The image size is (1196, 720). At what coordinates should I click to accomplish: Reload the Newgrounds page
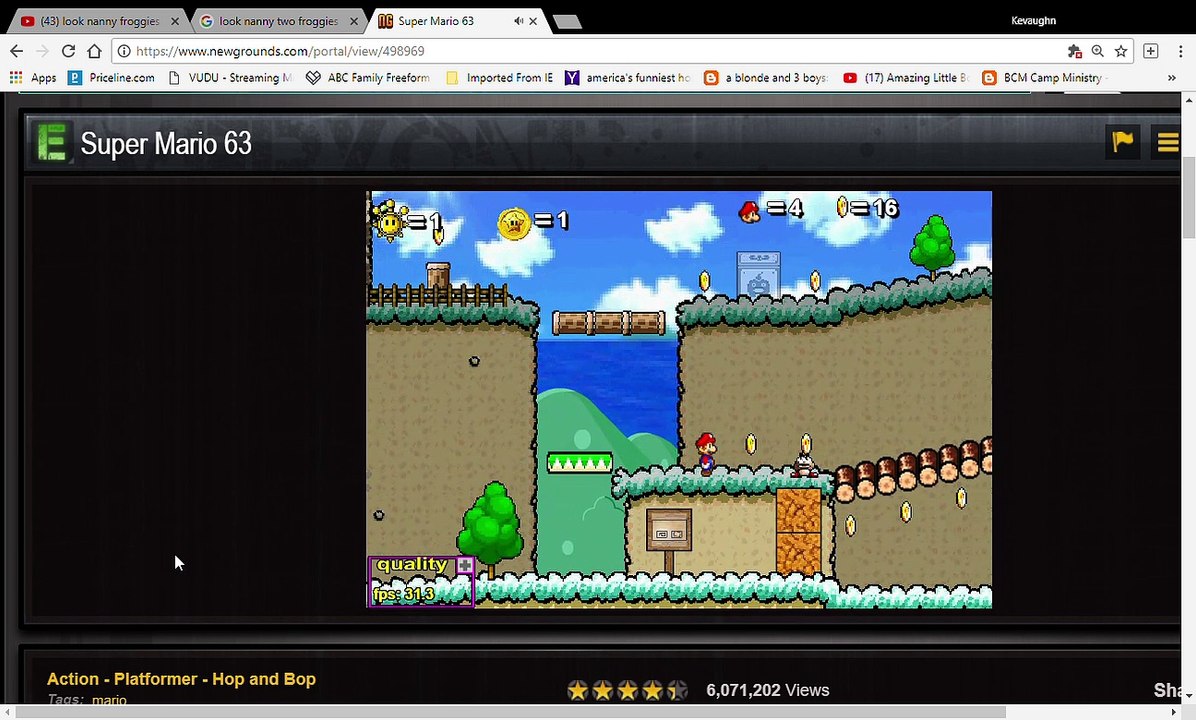(x=69, y=51)
